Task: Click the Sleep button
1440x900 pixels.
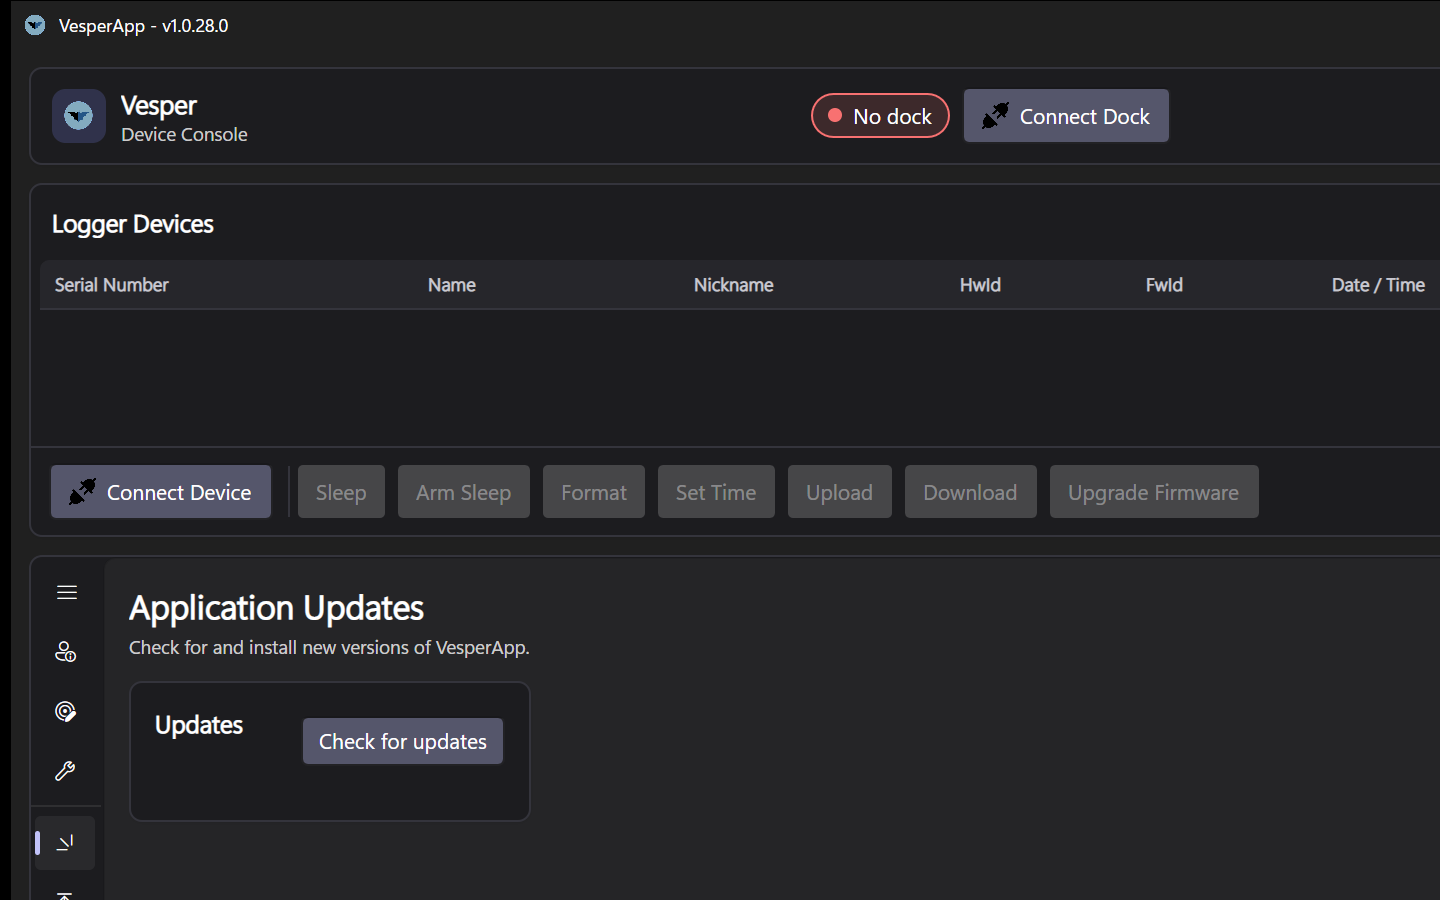Action: tap(341, 492)
